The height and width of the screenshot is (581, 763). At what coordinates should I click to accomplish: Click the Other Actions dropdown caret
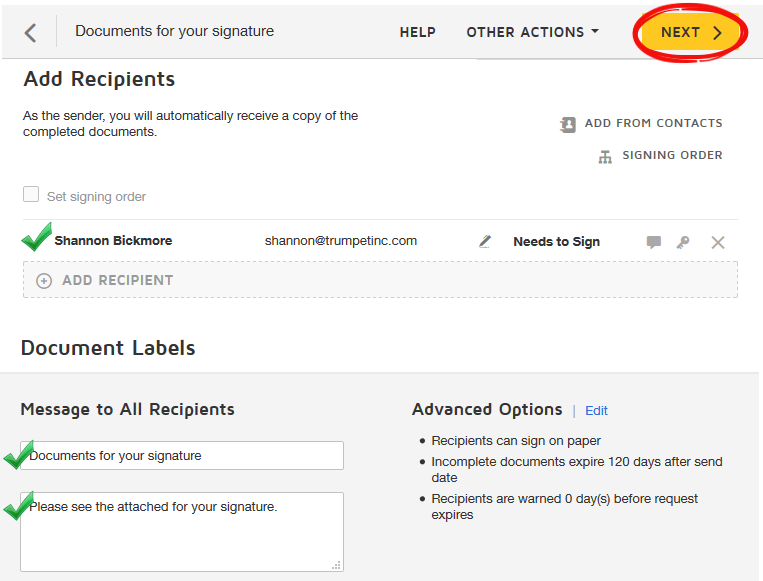[x=595, y=31]
